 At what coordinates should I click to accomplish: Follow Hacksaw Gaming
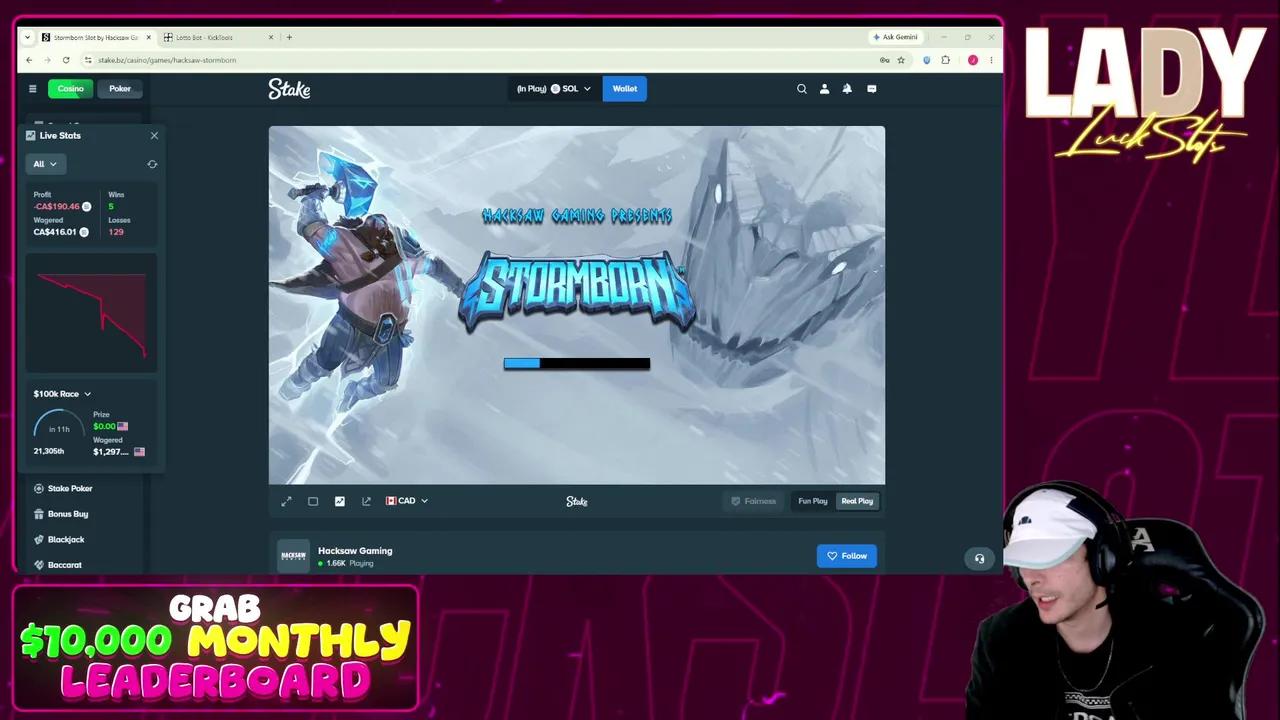point(847,556)
